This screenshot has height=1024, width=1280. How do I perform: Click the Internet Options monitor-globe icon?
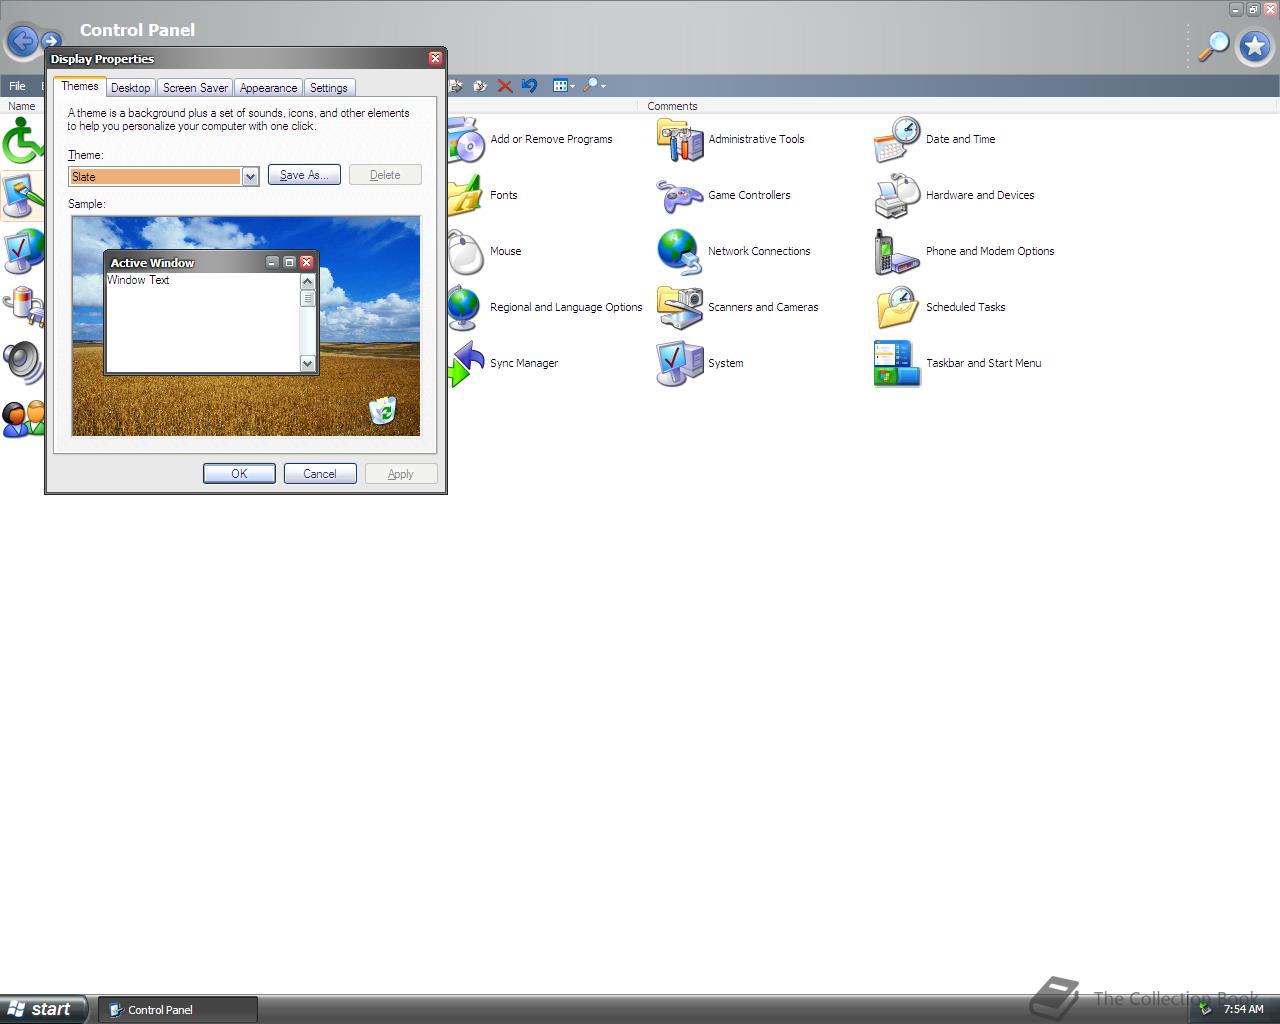click(x=22, y=252)
